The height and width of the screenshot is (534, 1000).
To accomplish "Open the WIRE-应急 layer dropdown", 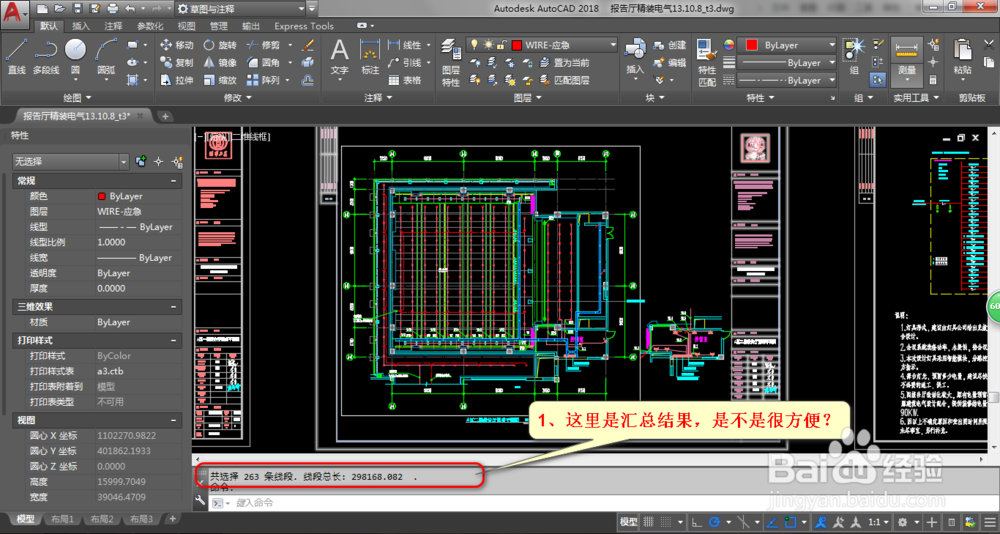I will click(x=541, y=45).
